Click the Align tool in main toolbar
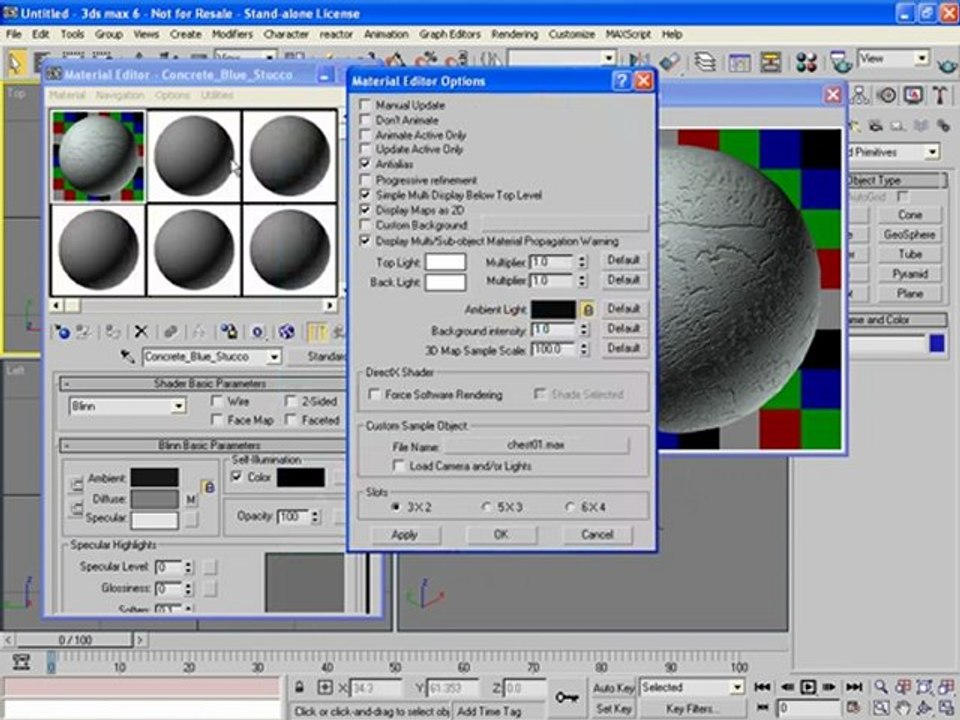960x720 pixels. pos(670,61)
